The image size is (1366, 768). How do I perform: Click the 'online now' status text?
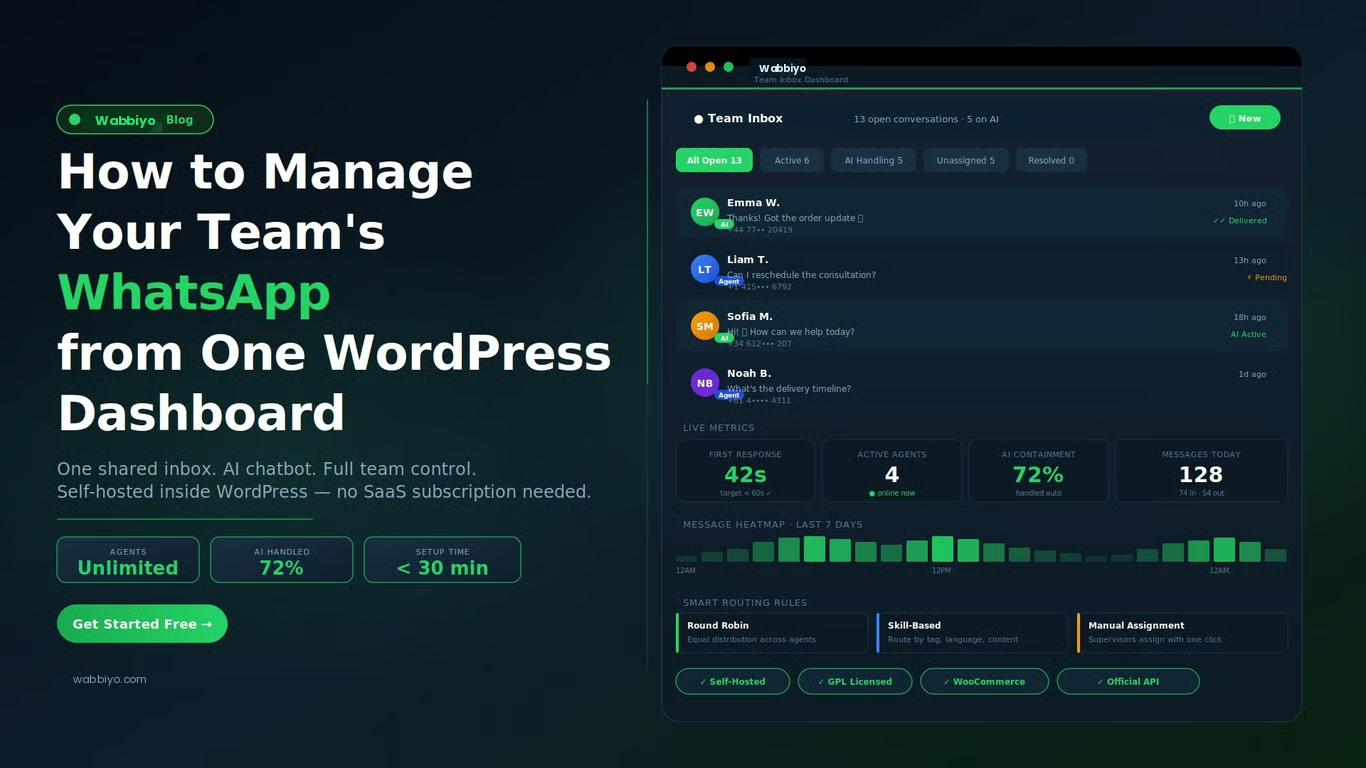pos(892,493)
